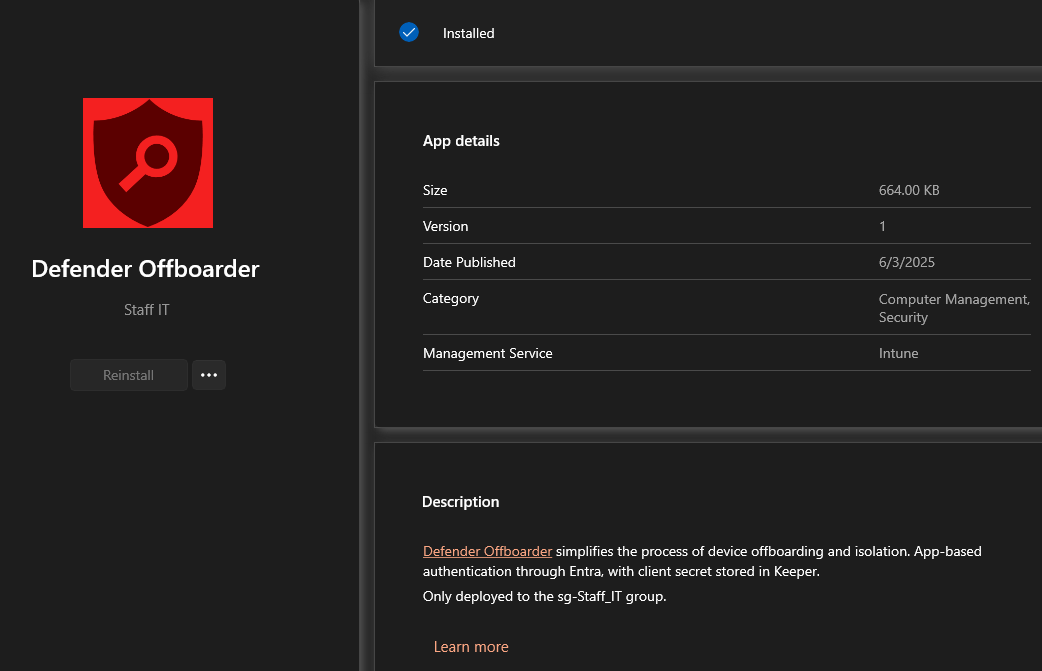Select the 664.00 KB size value
This screenshot has width=1042, height=671.
coord(908,190)
